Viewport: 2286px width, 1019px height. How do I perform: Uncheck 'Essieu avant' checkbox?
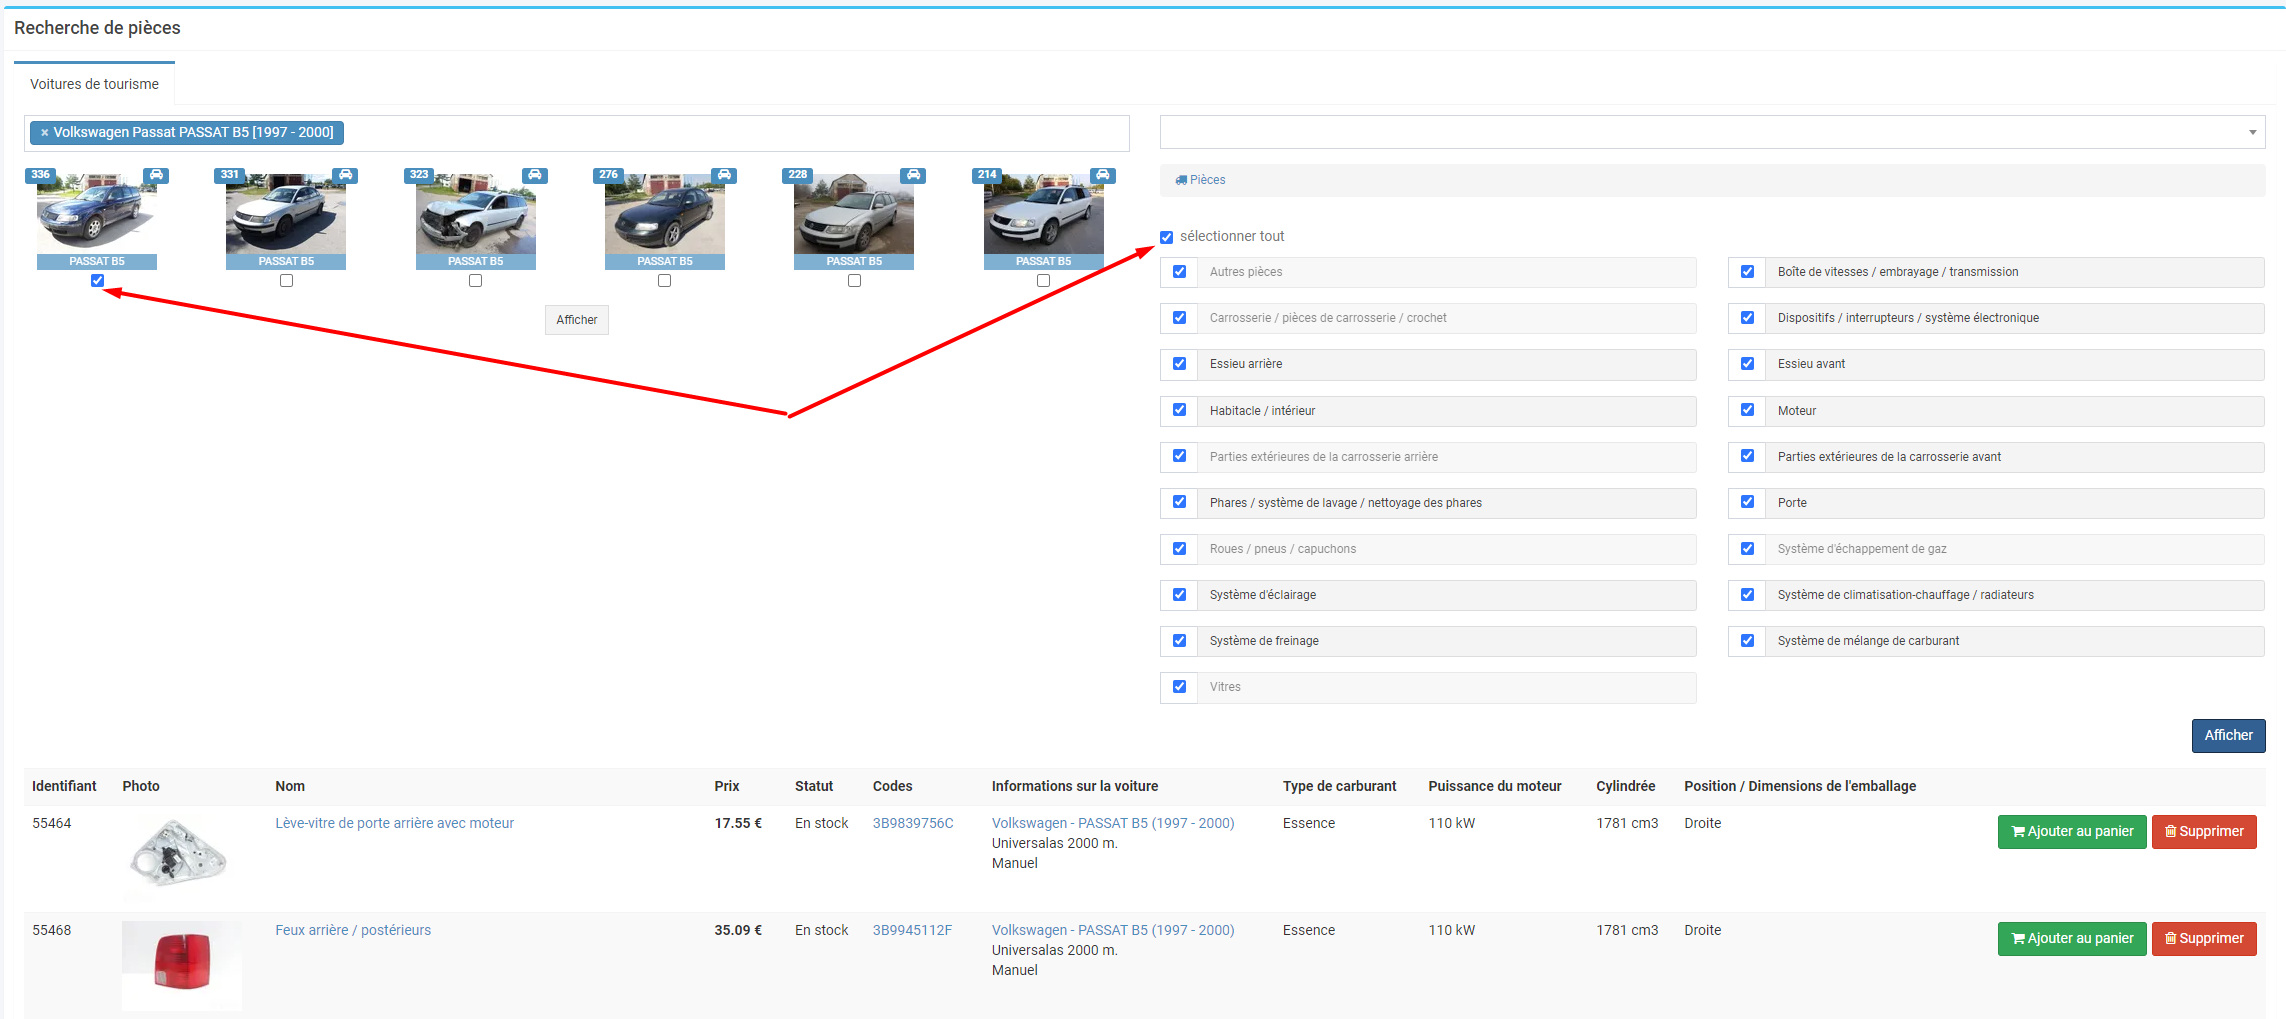1747,364
